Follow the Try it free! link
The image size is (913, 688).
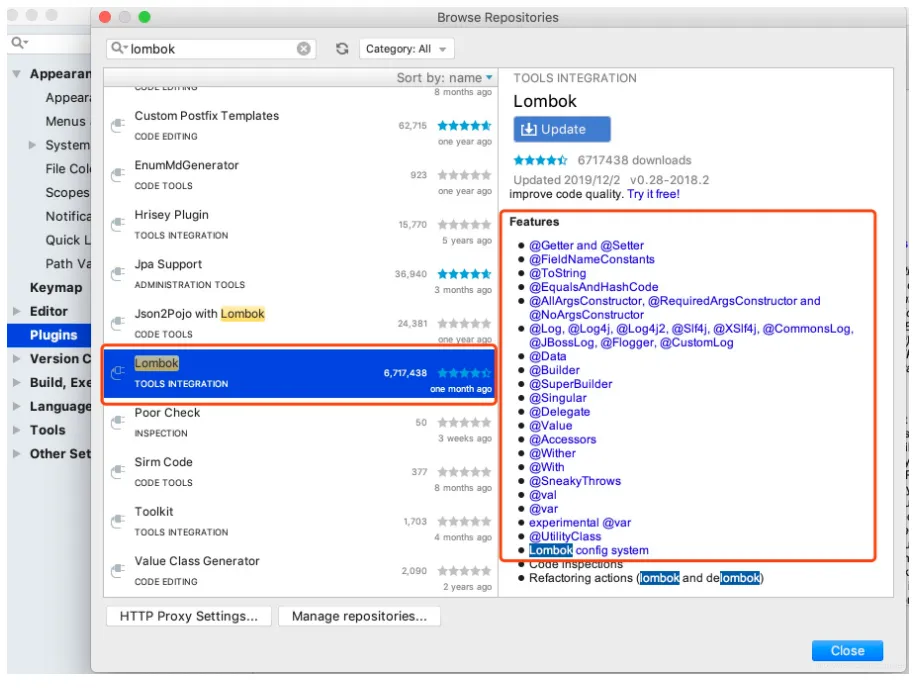click(x=653, y=194)
